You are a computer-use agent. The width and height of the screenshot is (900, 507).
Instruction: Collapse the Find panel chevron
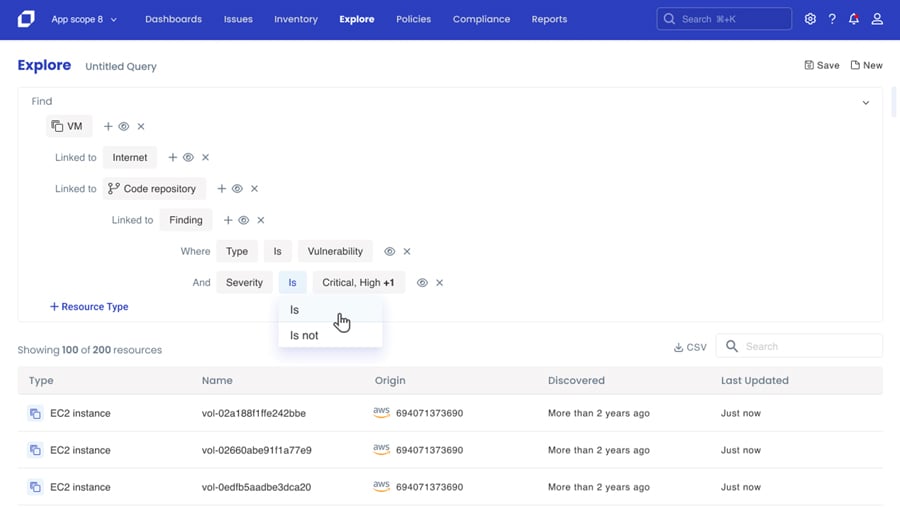click(866, 103)
